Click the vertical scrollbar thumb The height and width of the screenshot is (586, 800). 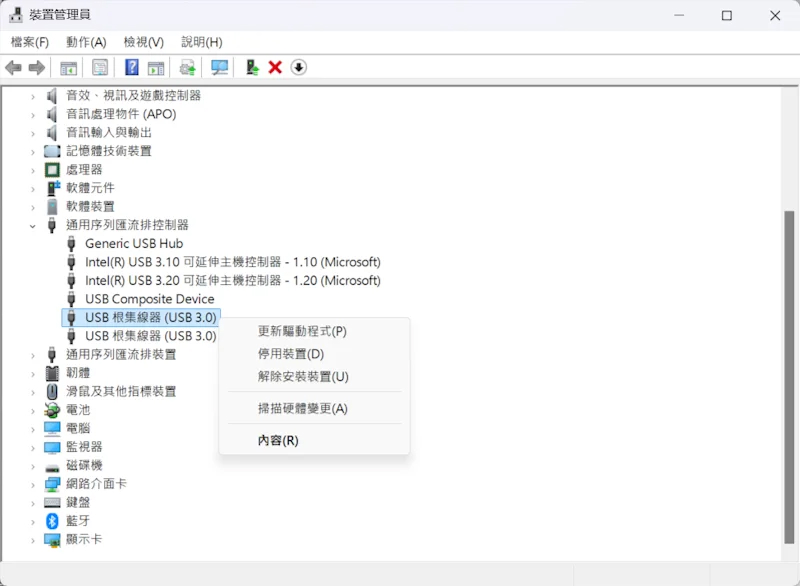click(x=789, y=377)
